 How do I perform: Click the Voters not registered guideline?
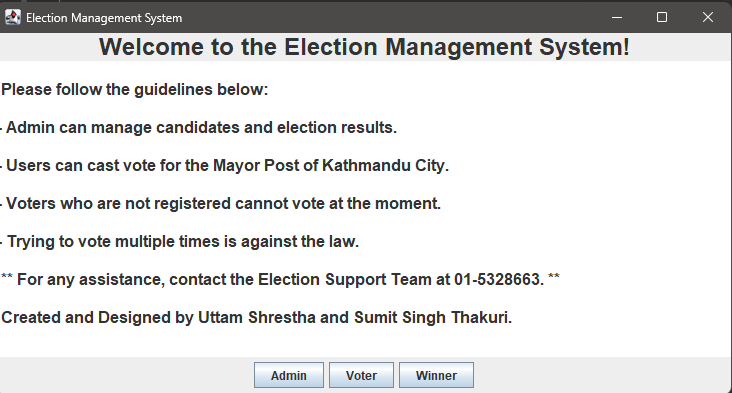(x=221, y=204)
